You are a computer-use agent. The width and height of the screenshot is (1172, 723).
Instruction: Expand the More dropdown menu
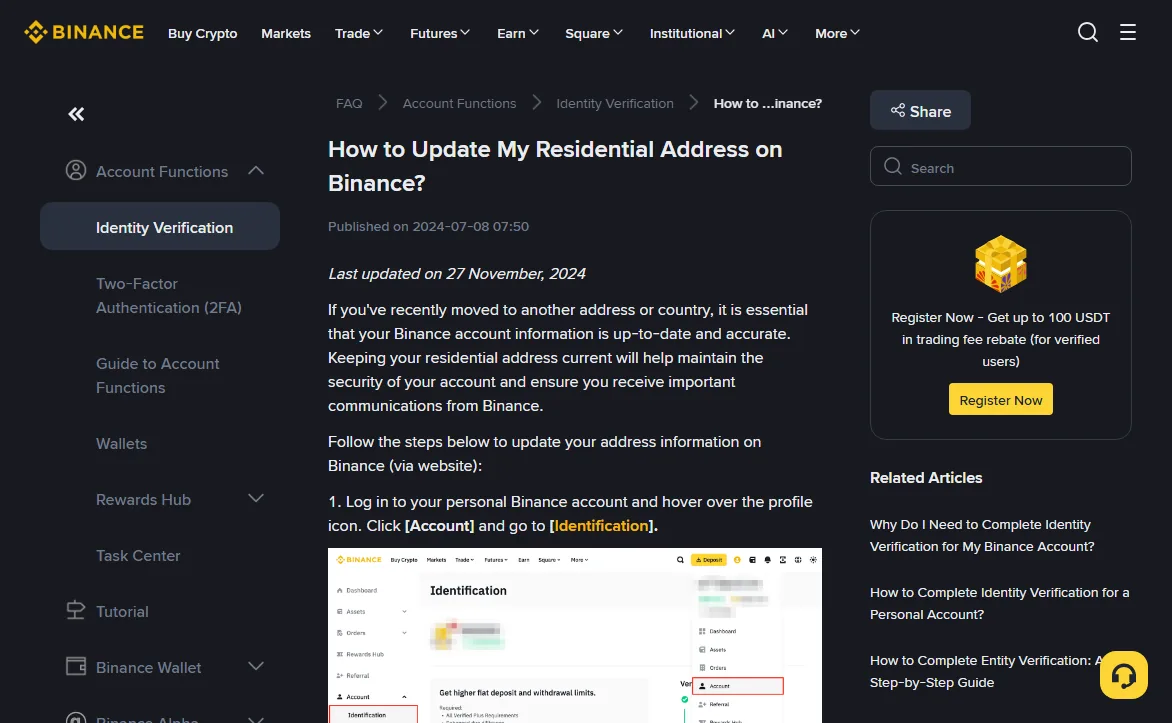837,33
